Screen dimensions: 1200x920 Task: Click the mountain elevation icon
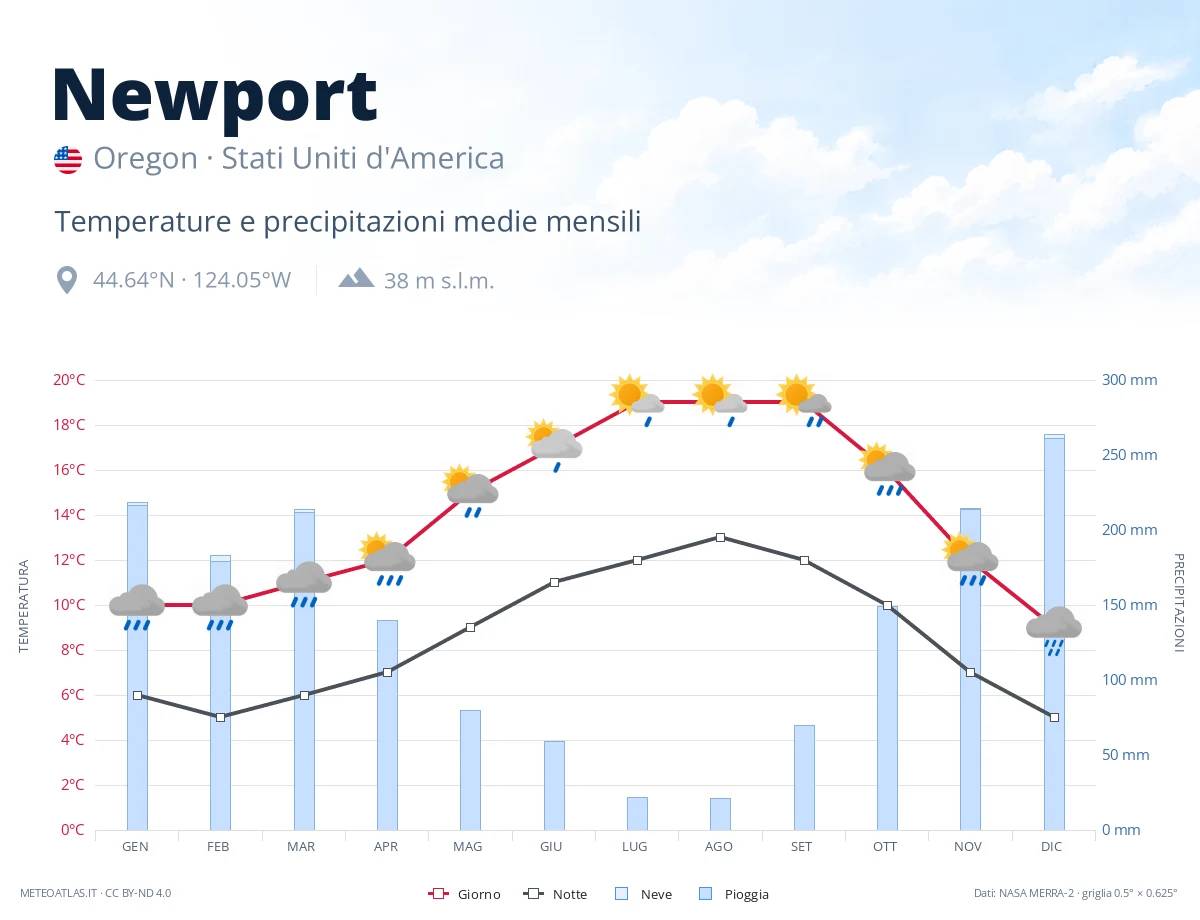tap(356, 278)
